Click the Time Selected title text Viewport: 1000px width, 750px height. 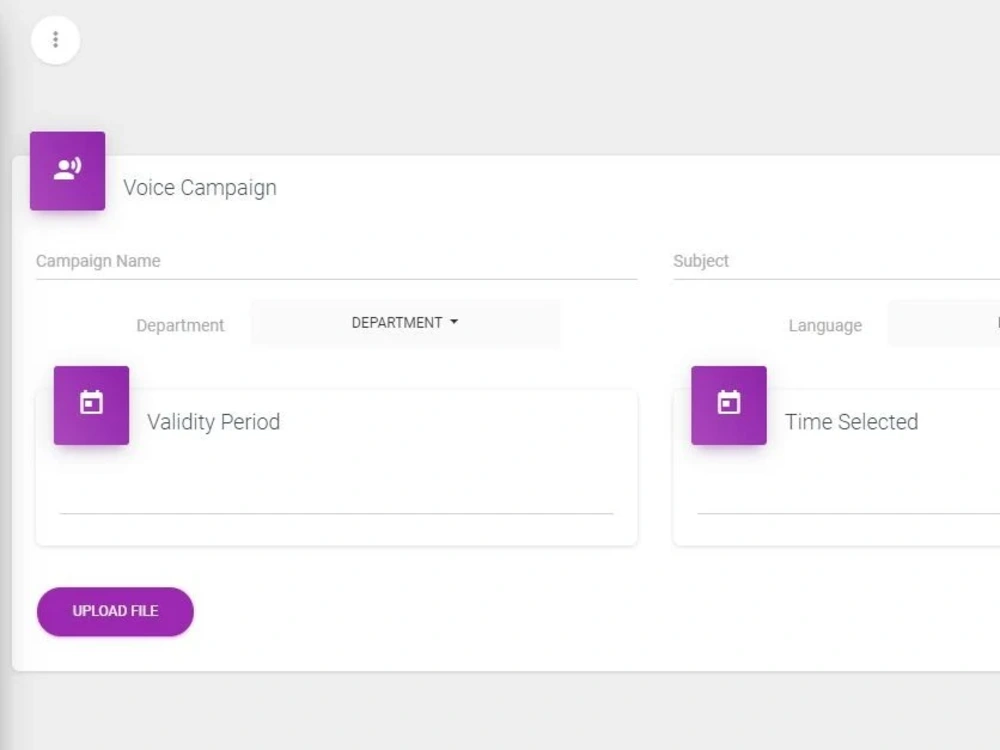(x=851, y=422)
